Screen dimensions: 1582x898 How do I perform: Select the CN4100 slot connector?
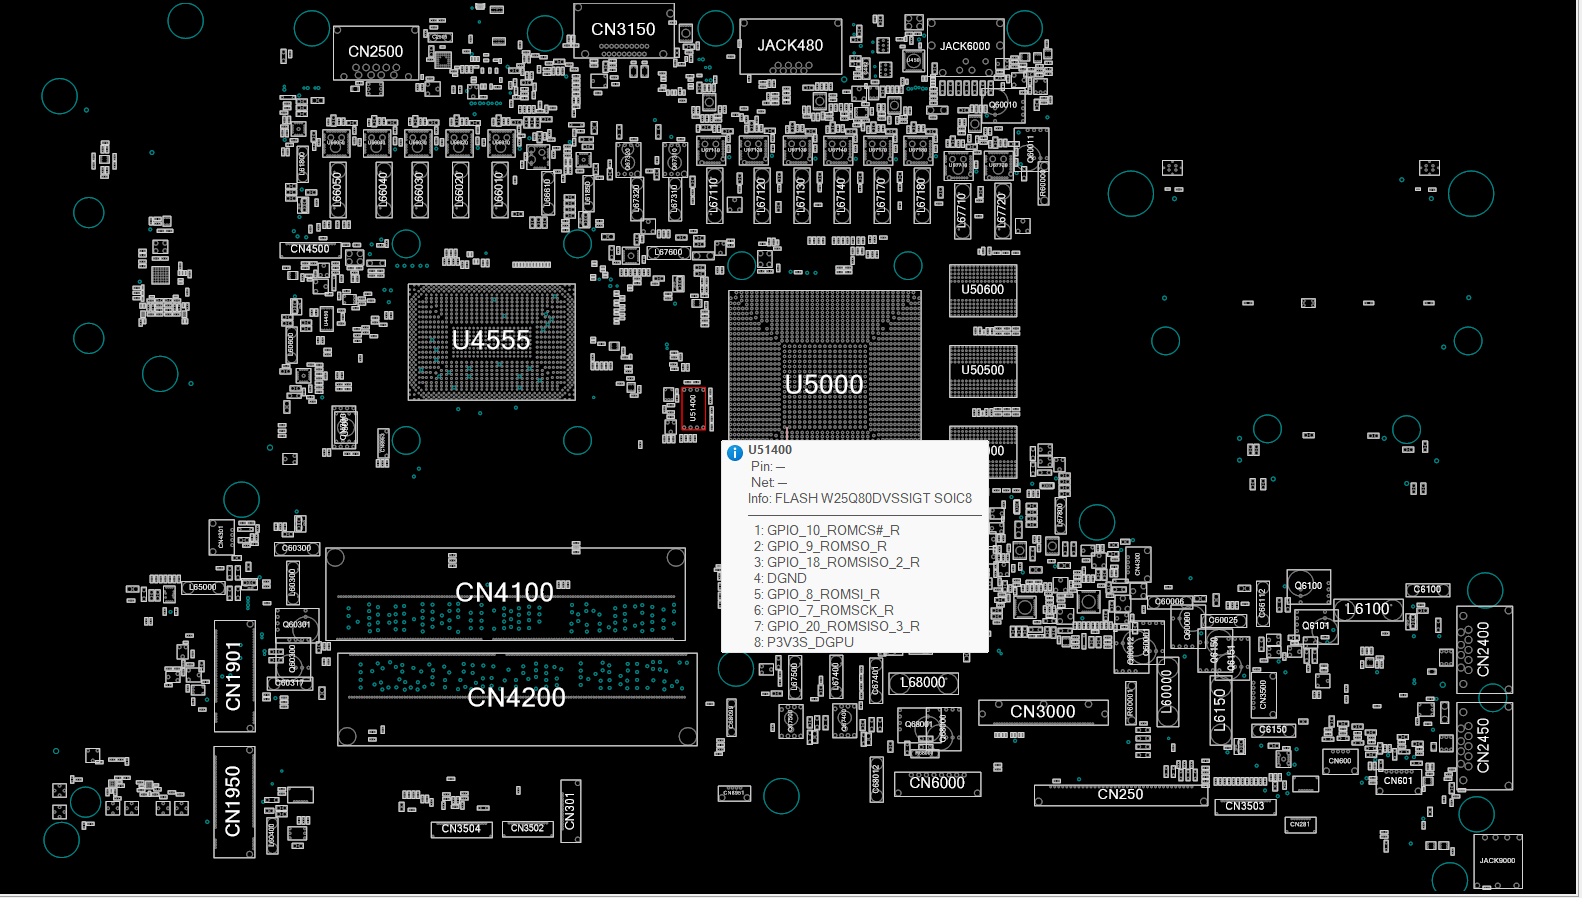tap(505, 594)
